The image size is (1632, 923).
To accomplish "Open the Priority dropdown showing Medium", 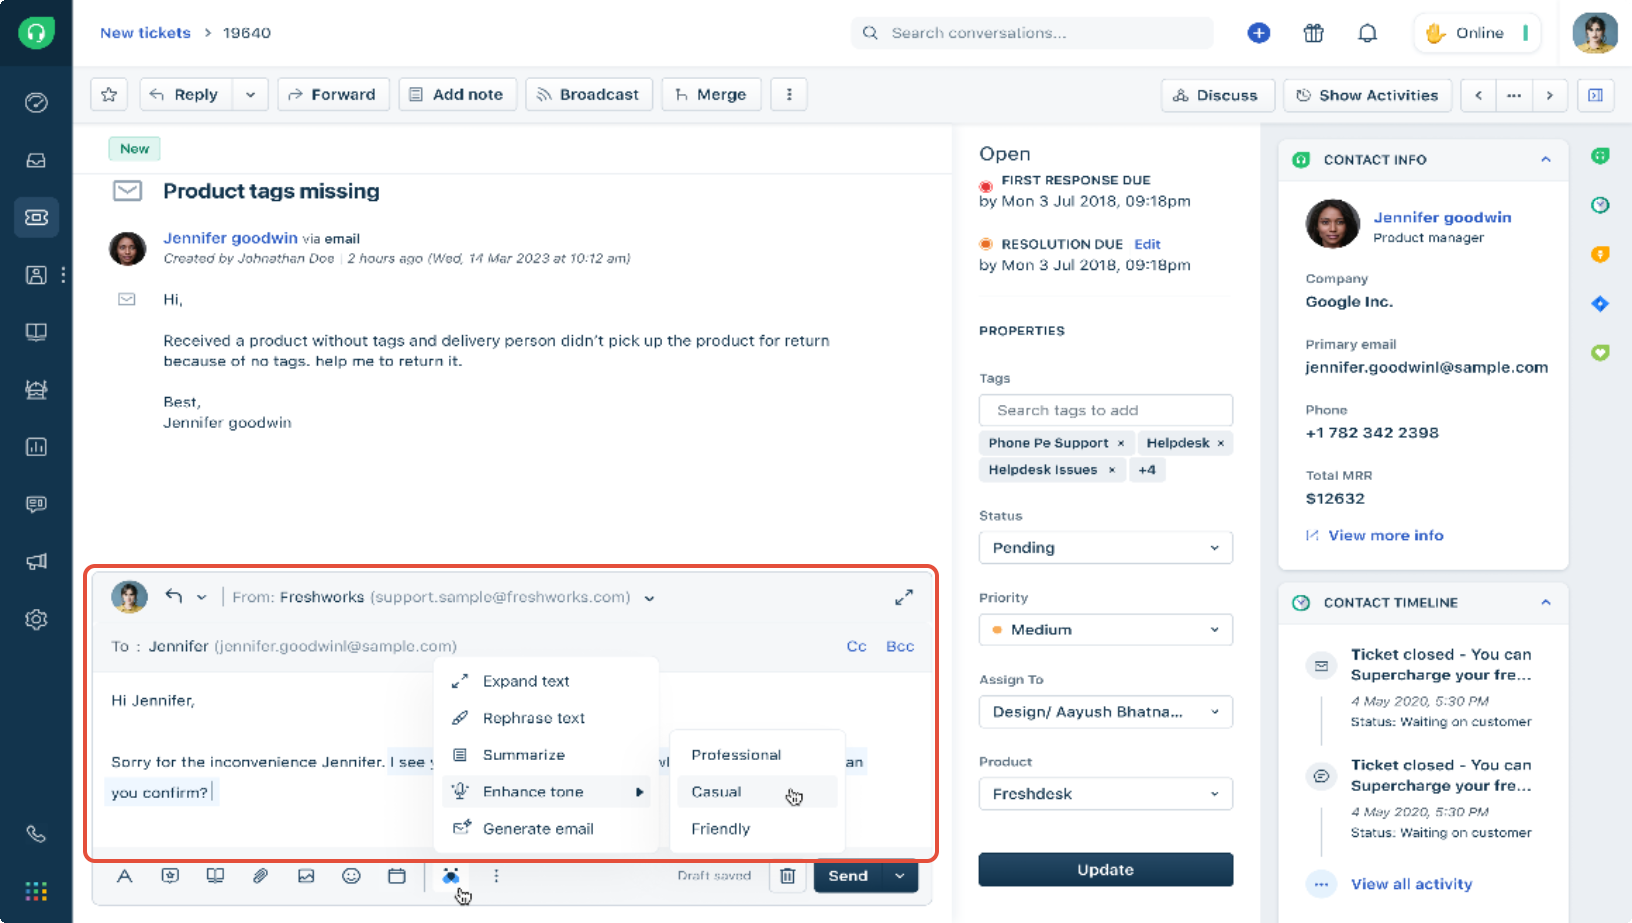I will [1105, 630].
